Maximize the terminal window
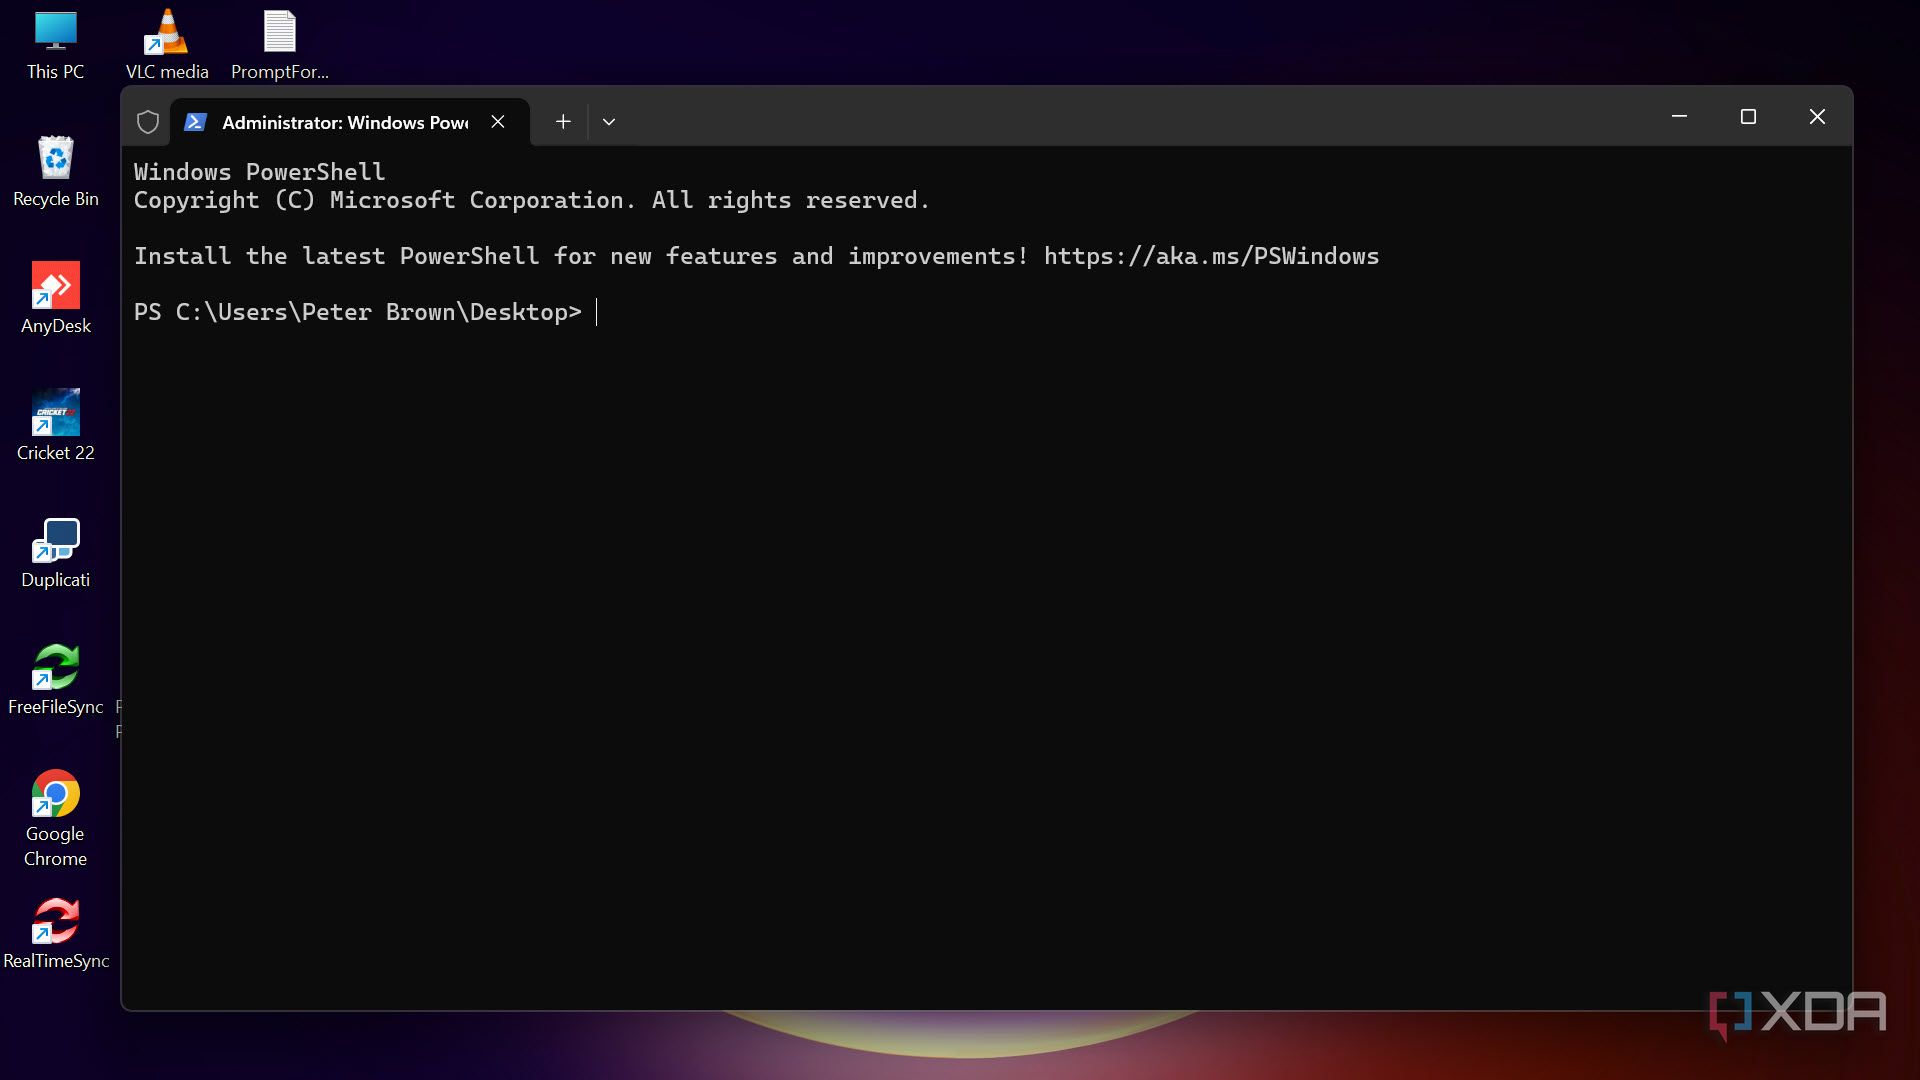Viewport: 1920px width, 1080px height. click(x=1747, y=116)
